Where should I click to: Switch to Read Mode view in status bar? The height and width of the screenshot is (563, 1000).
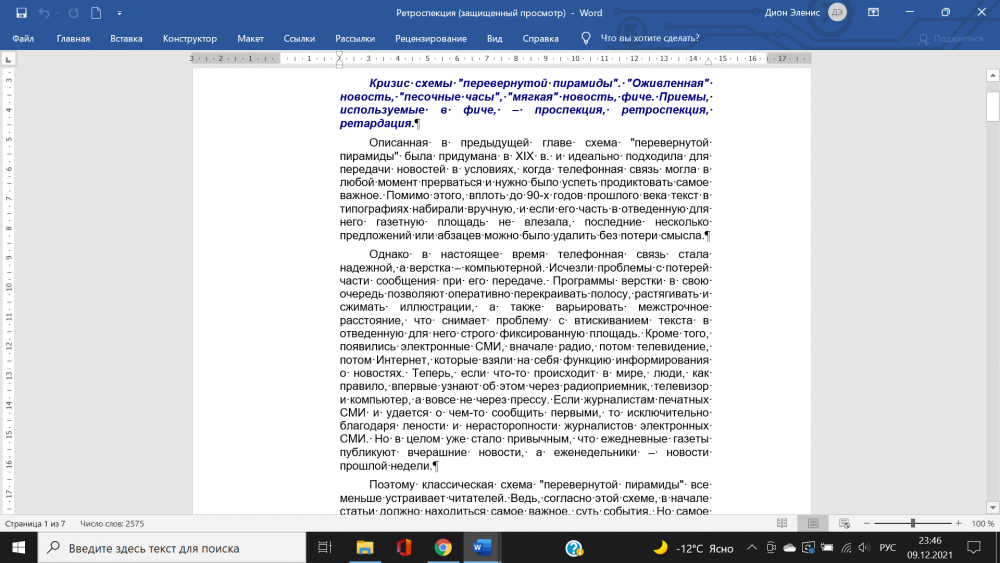[785, 523]
